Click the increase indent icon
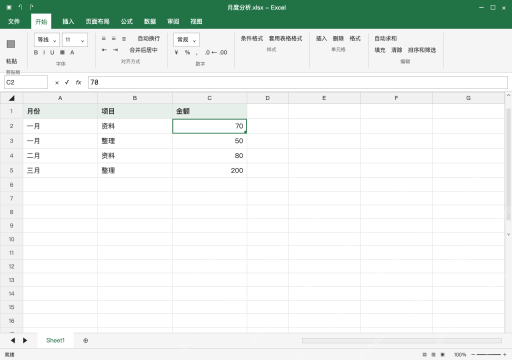The height and width of the screenshot is (360, 512). pyautogui.click(x=115, y=50)
